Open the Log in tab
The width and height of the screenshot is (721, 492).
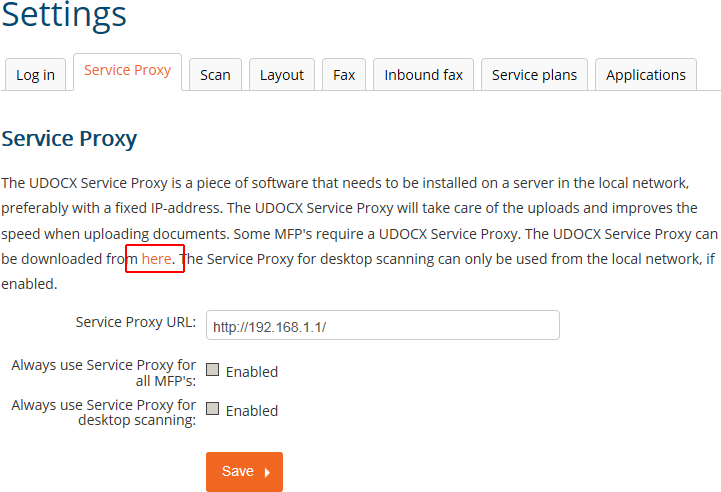35,74
